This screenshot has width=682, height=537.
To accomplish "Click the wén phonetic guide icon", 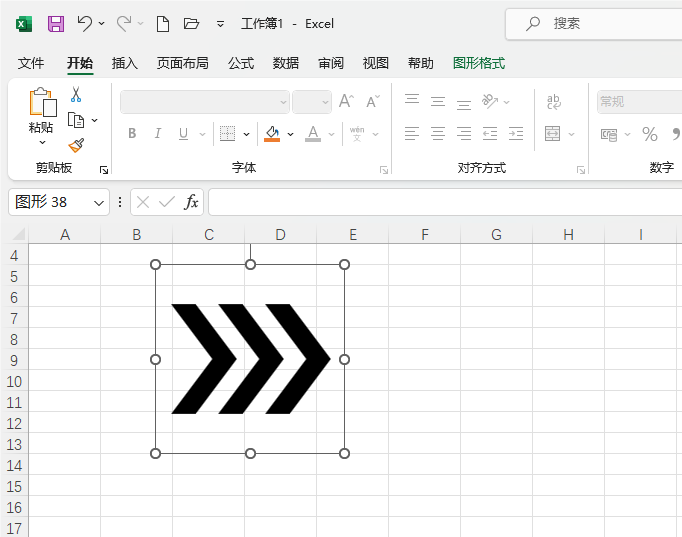I will point(357,133).
